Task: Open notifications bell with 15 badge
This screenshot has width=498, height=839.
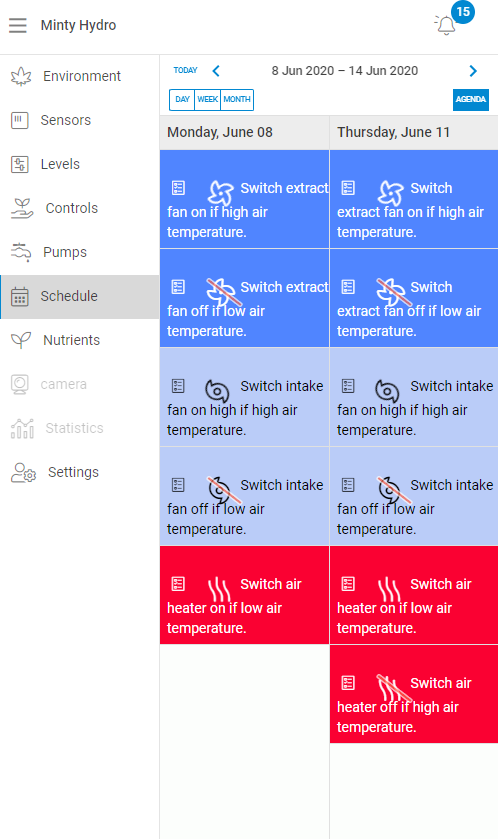Action: (446, 25)
